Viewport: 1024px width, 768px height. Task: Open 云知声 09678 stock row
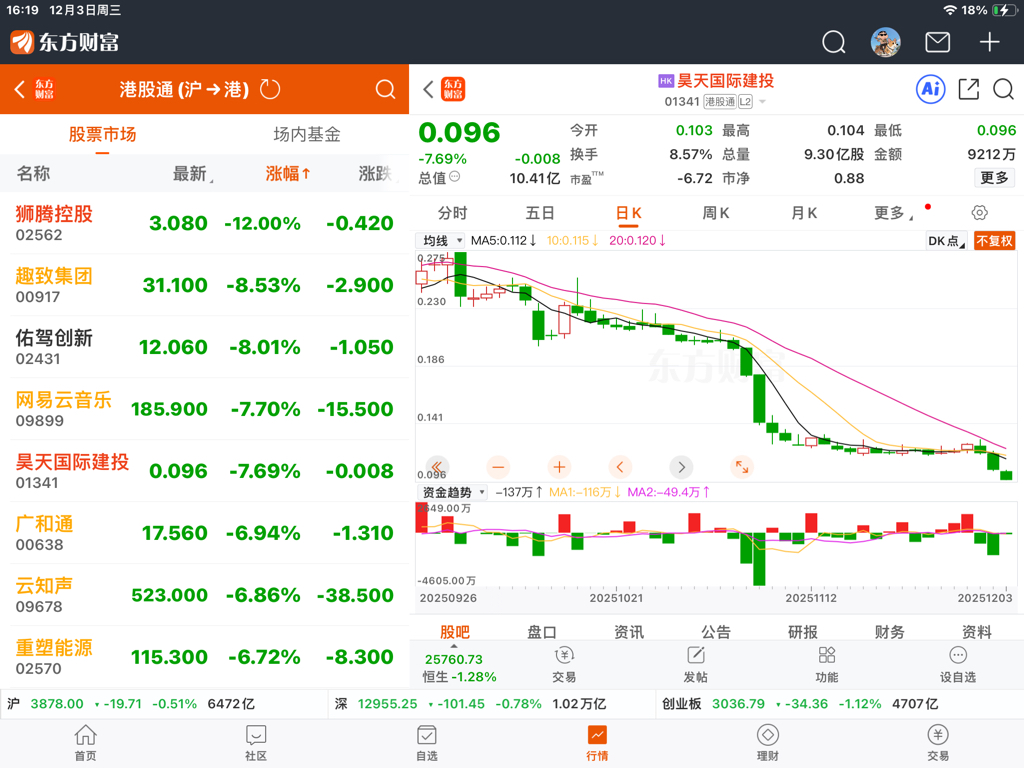[204, 595]
